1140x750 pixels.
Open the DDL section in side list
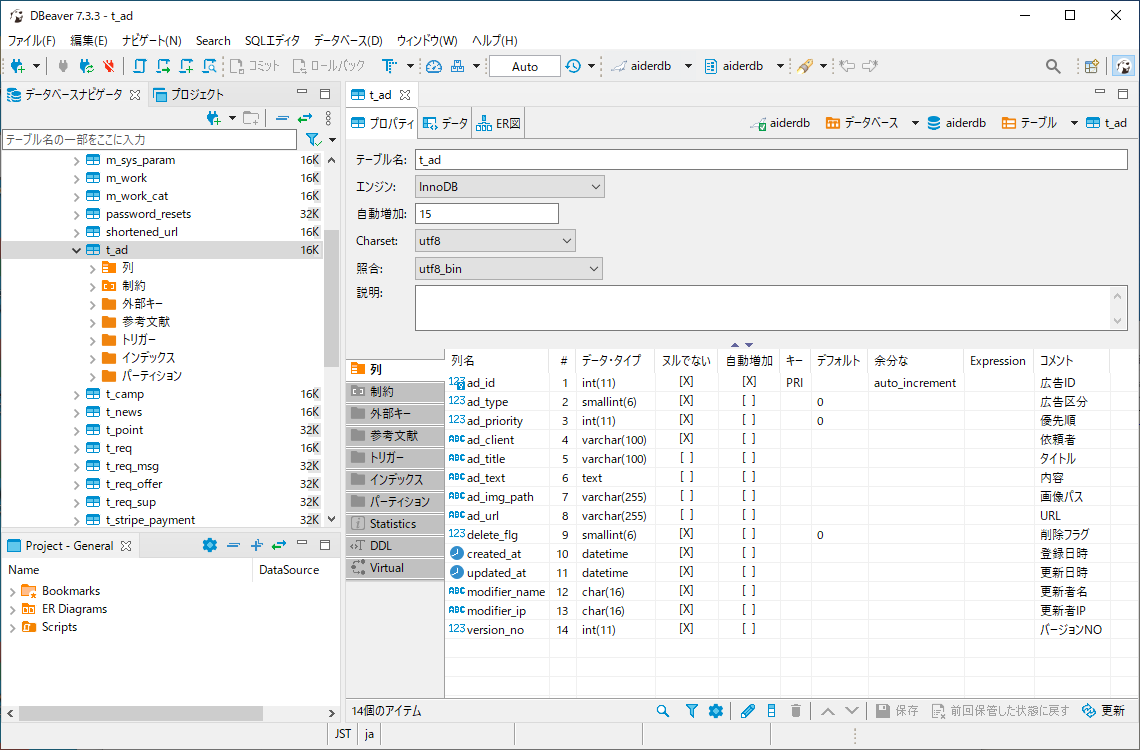[381, 545]
